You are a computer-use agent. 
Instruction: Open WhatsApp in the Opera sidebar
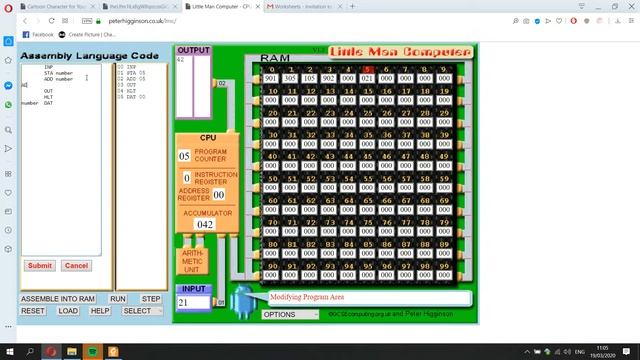[8, 104]
